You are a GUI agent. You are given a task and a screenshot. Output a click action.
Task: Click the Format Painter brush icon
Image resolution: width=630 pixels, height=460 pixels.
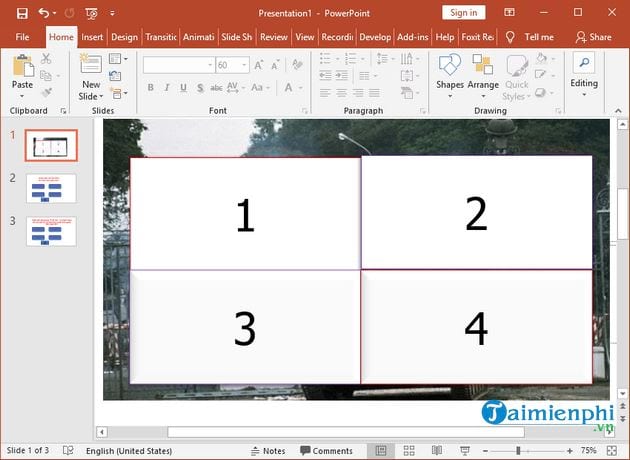(x=47, y=93)
